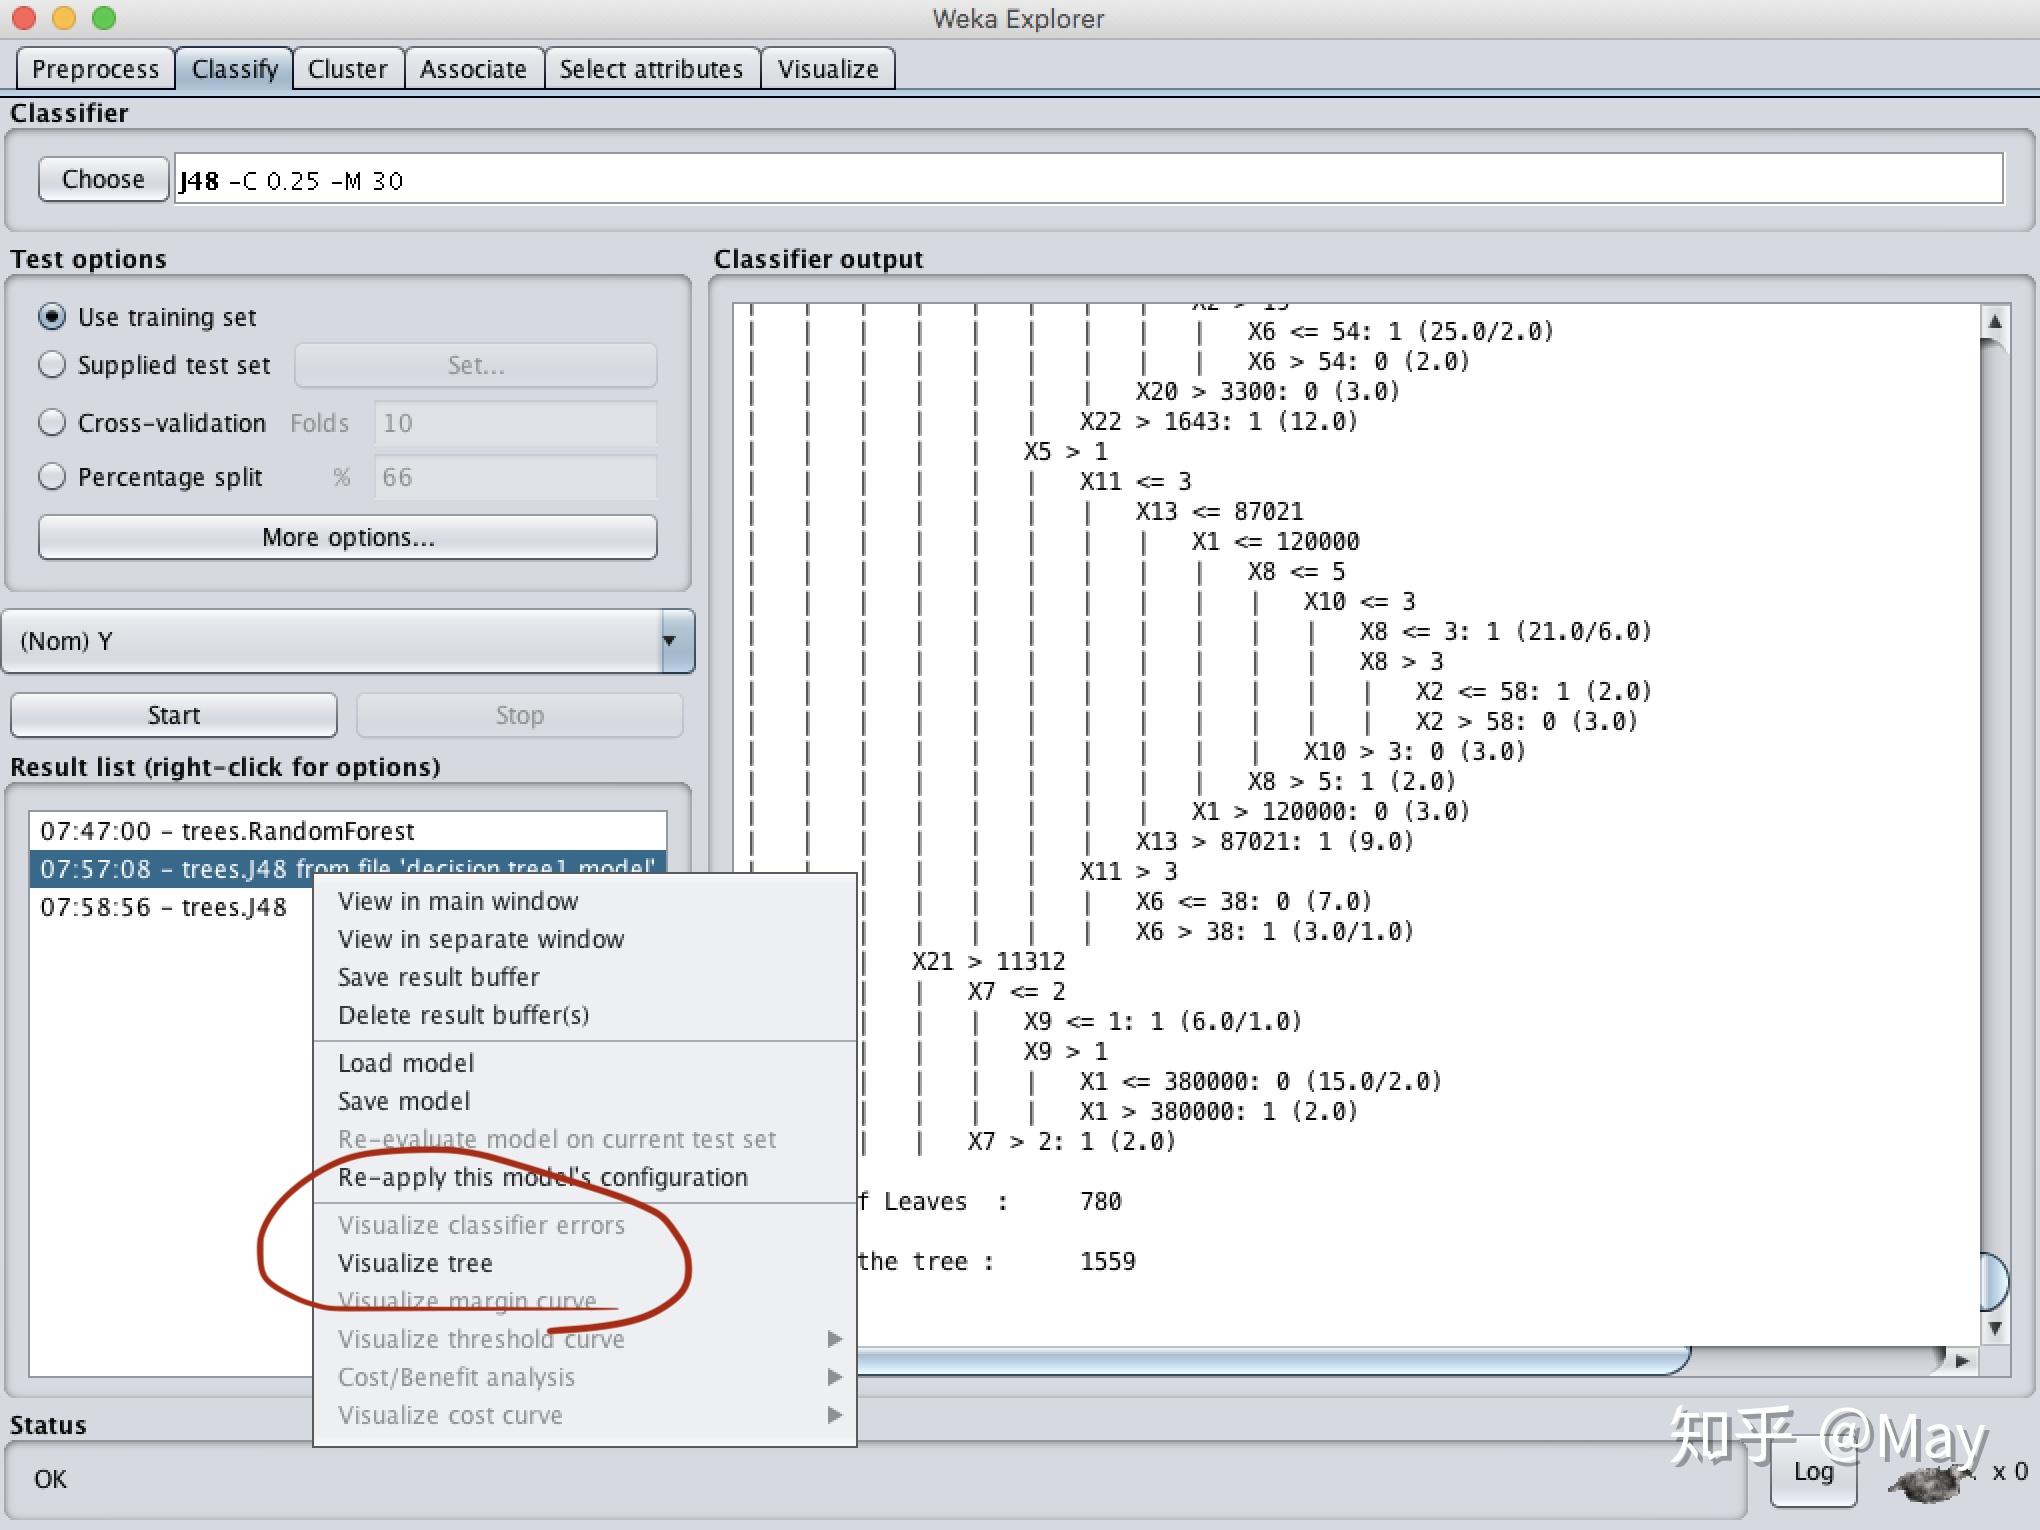Image resolution: width=2040 pixels, height=1530 pixels.
Task: Click the J48 classifier configuration field
Action: [x=1088, y=180]
